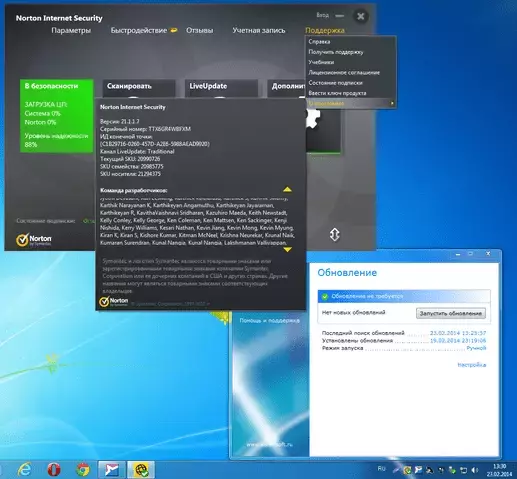
Task: Click 'Запустить обновление' button
Action: point(451,313)
